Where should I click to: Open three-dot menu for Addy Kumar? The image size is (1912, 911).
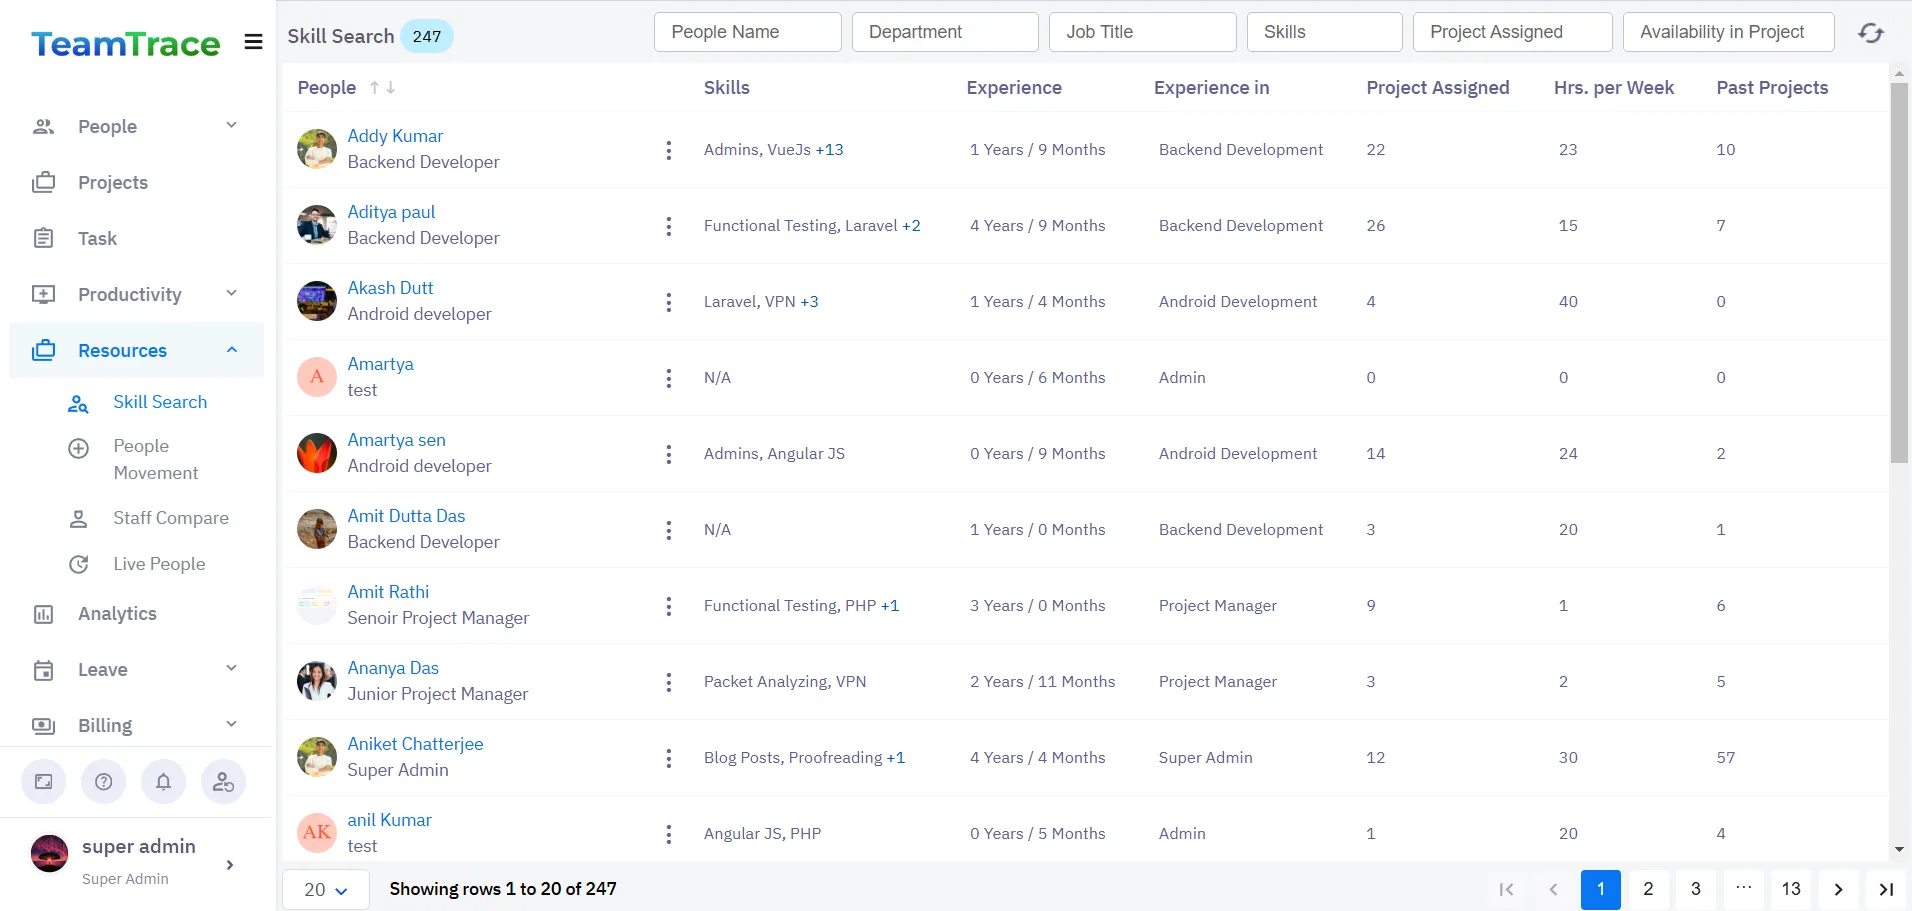click(668, 150)
